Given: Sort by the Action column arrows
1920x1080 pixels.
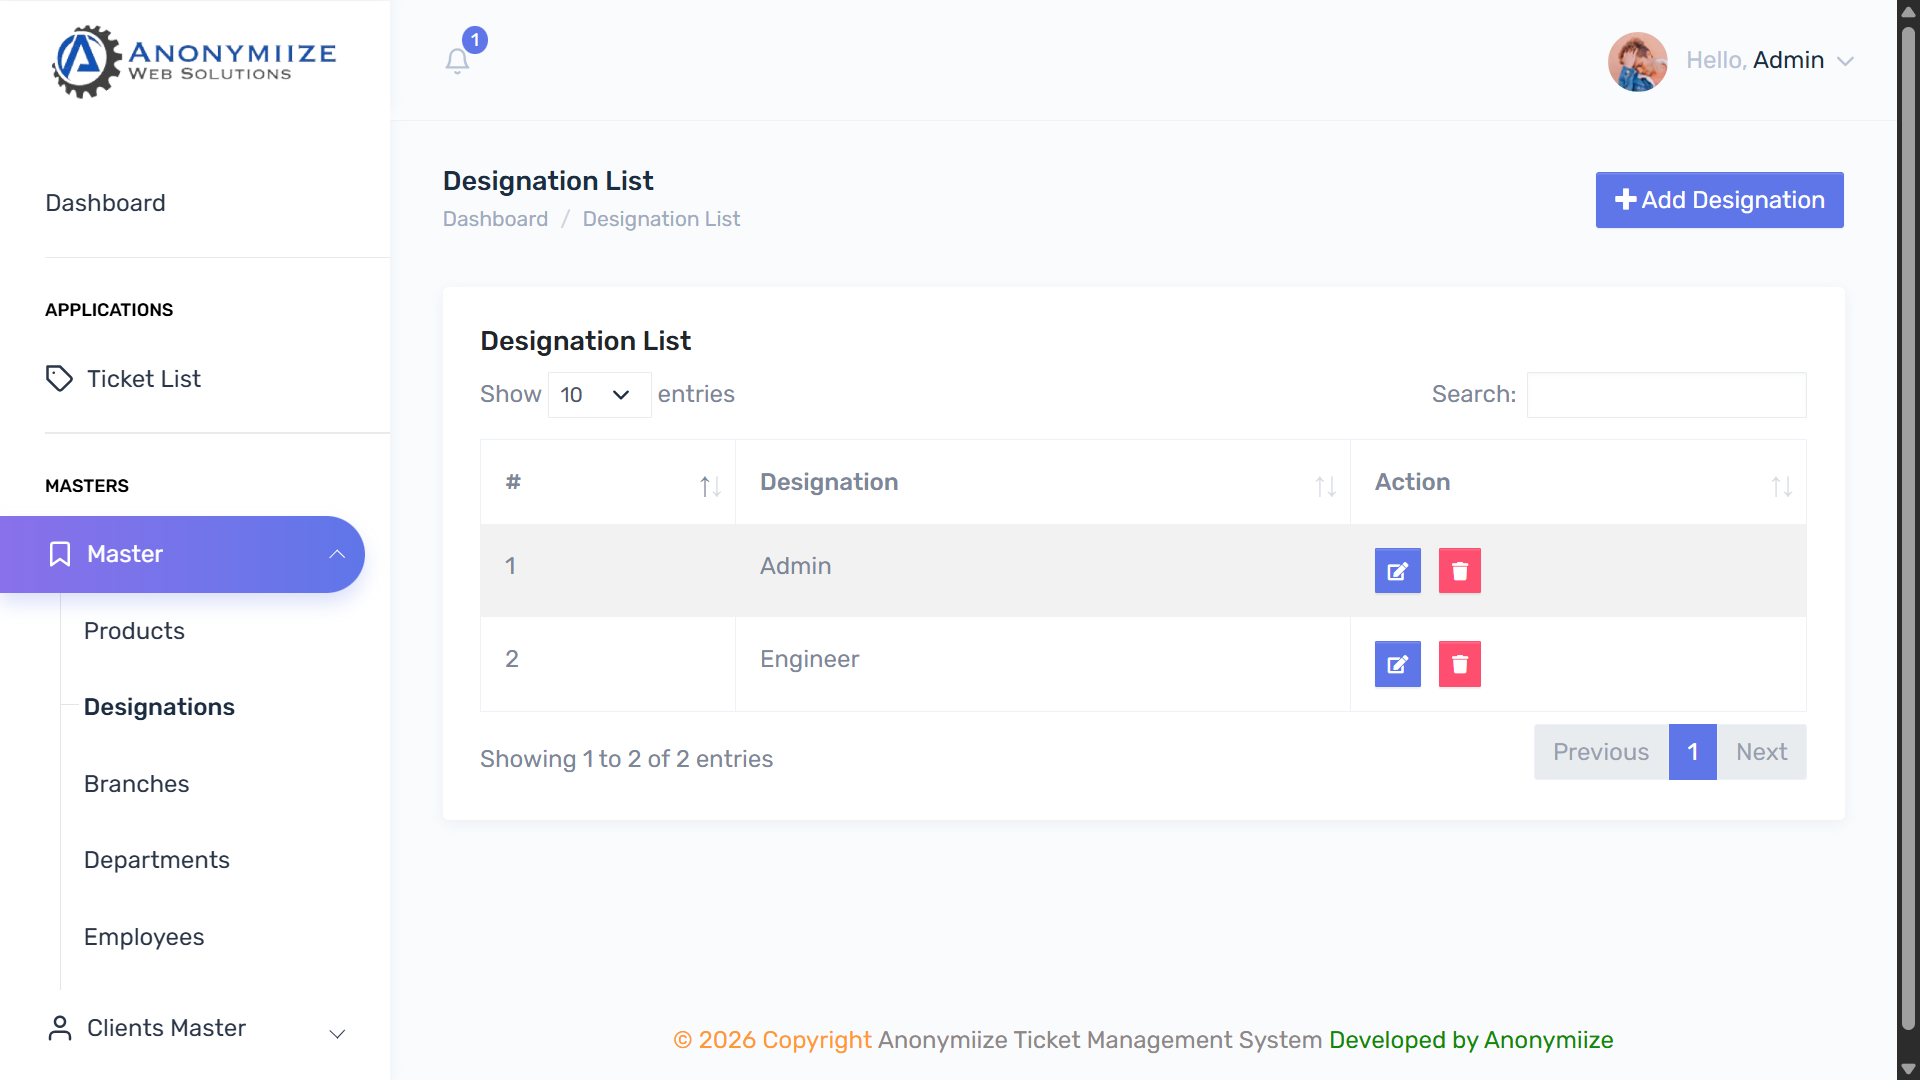Looking at the screenshot, I should pyautogui.click(x=1781, y=486).
